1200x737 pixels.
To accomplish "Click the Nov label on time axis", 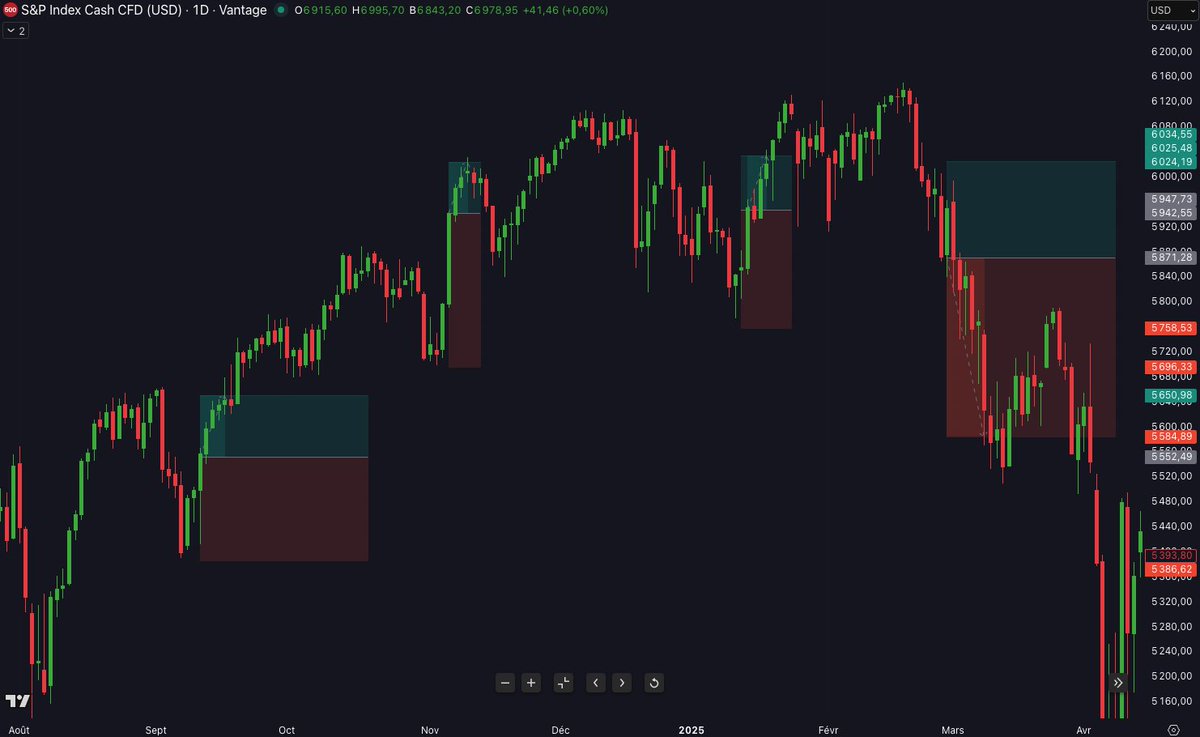I will point(430,730).
